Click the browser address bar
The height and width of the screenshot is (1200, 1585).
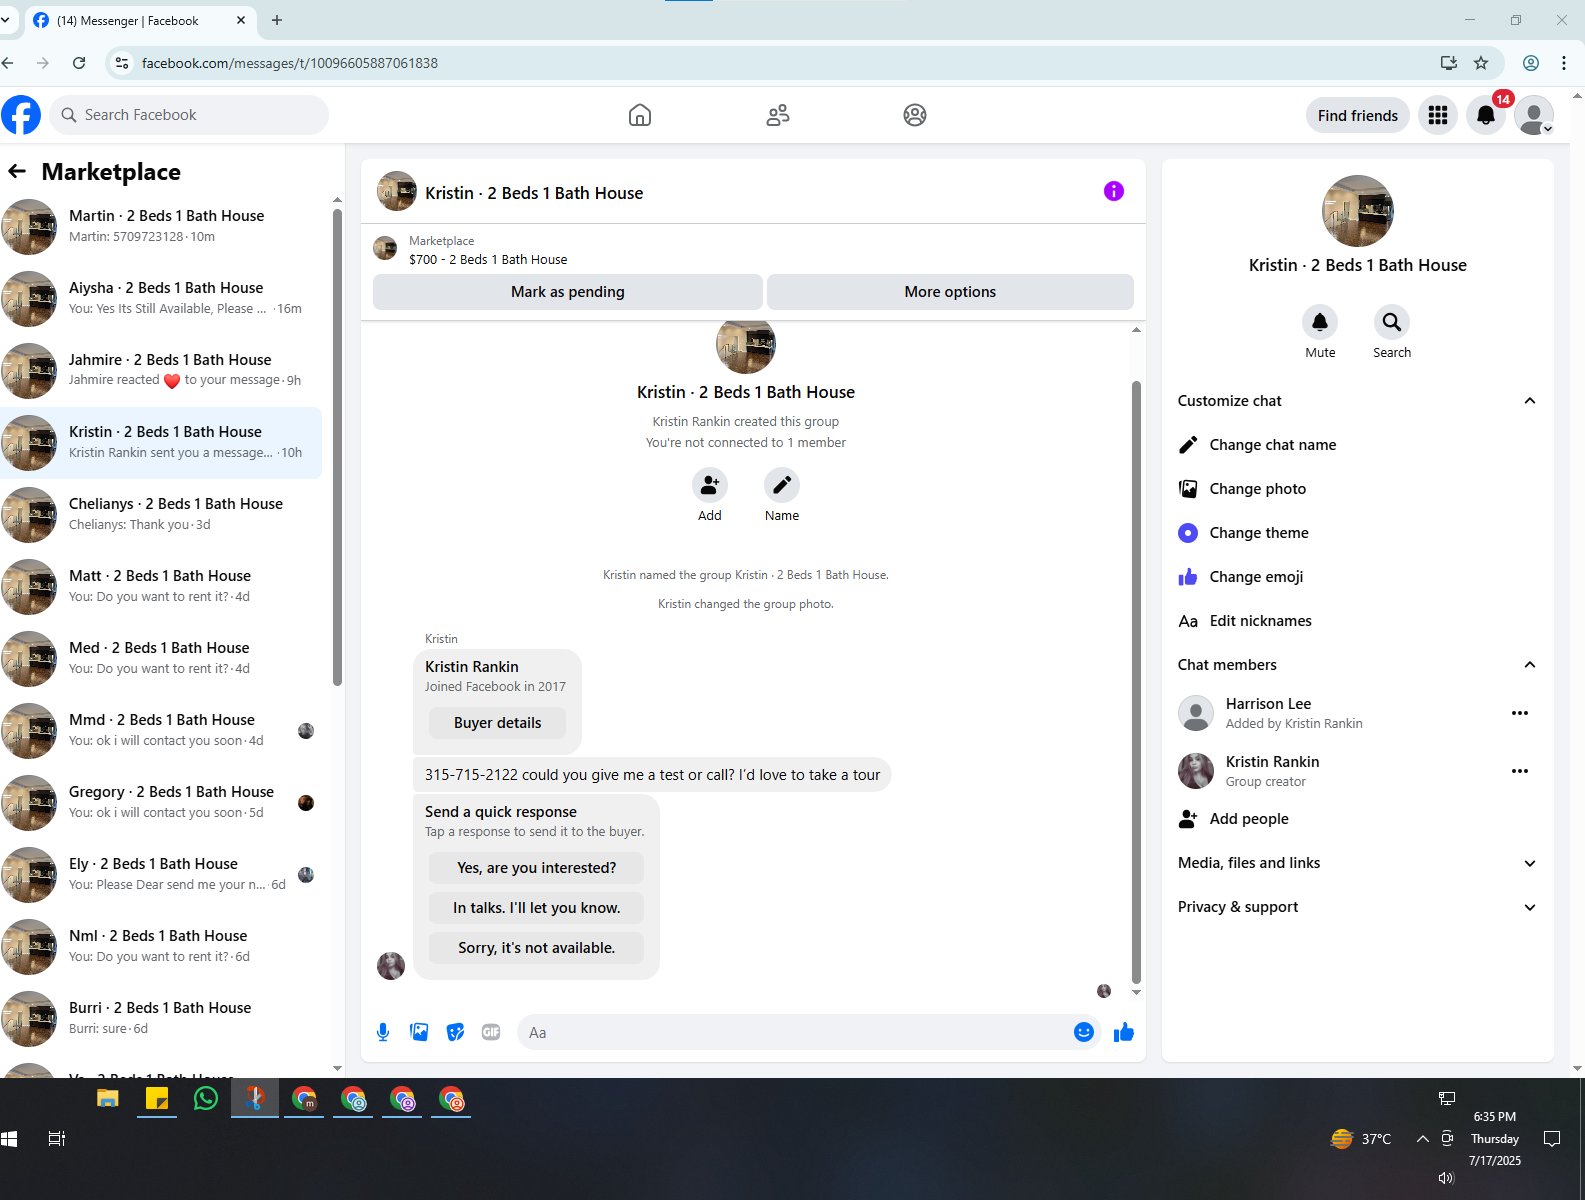click(780, 63)
